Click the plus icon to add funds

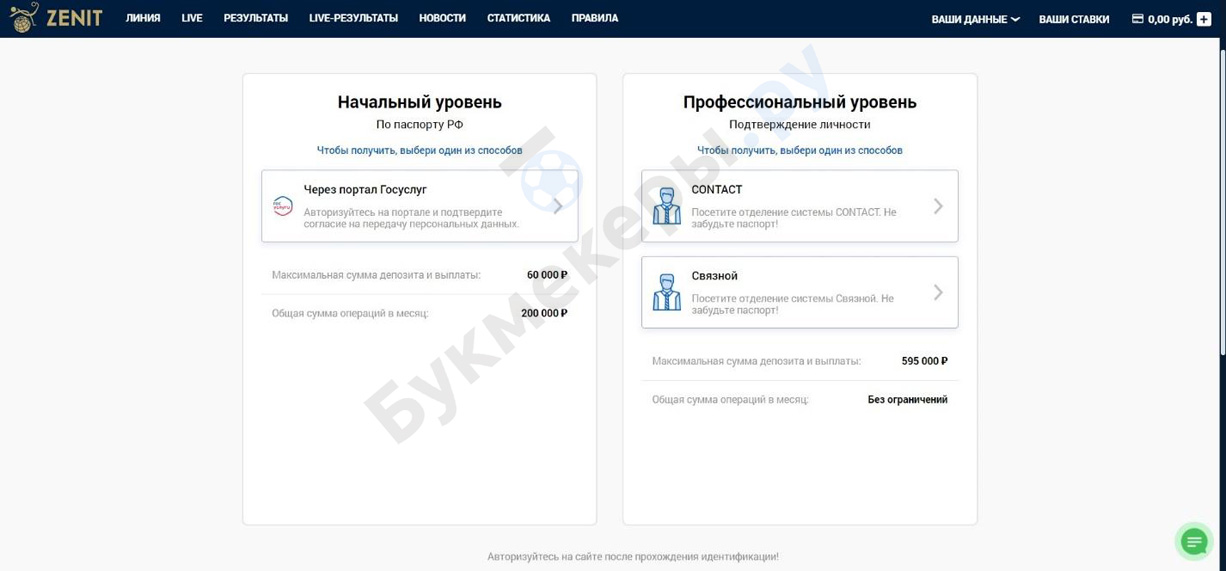coord(1204,19)
